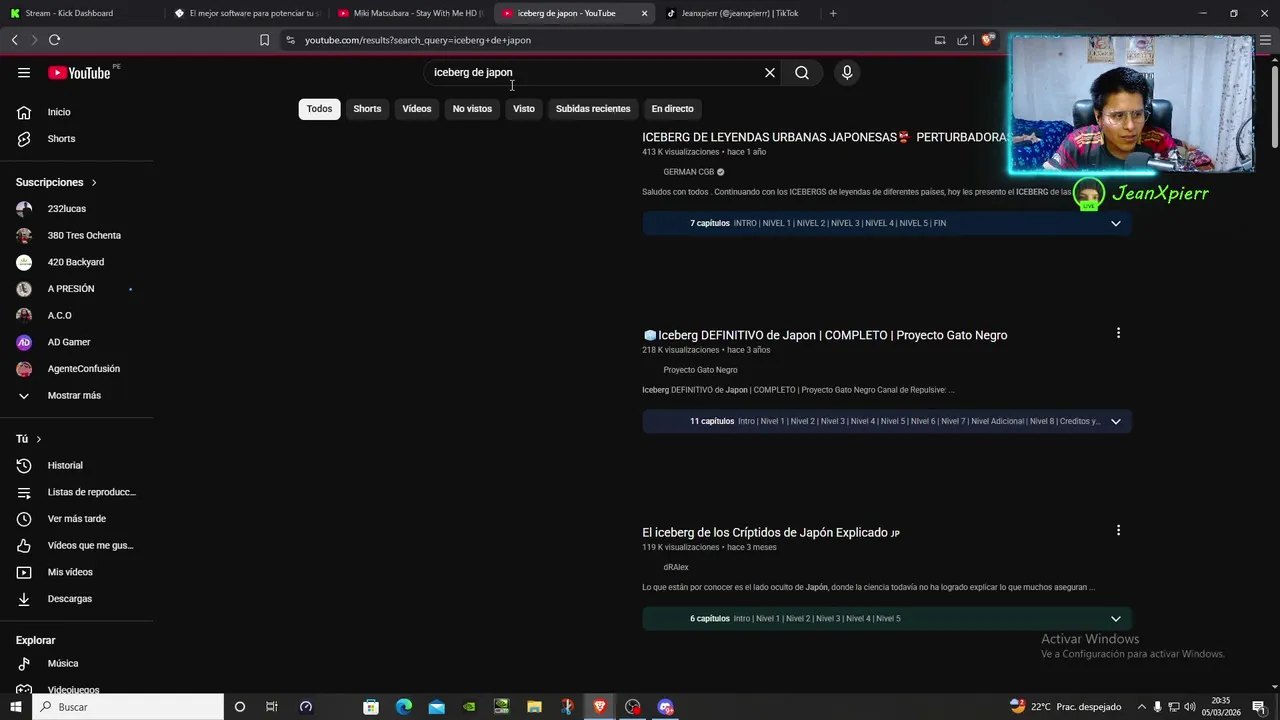The image size is (1280, 720).
Task: Select the Subidas recientes filter chip
Action: pos(593,109)
